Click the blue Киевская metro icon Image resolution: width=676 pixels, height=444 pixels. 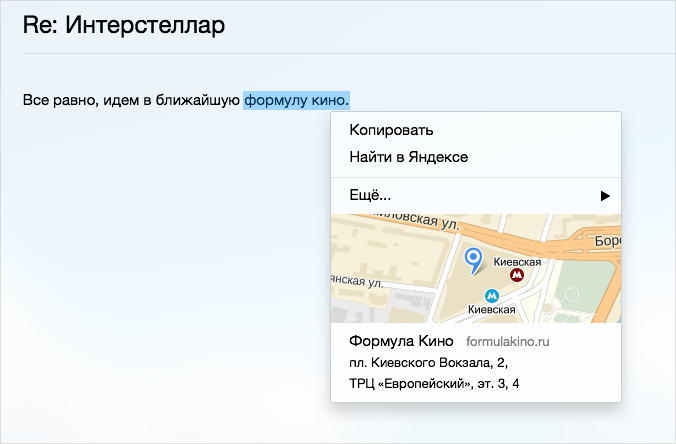(x=491, y=296)
